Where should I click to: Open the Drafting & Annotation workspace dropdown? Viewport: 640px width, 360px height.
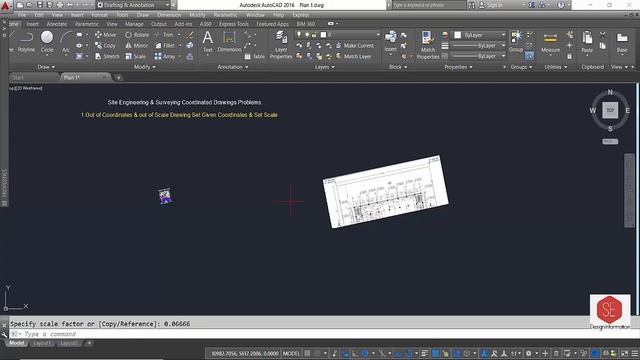point(133,5)
